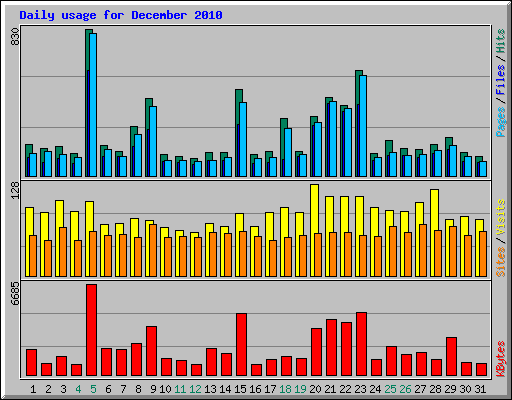This screenshot has width=512, height=400.
Task: Select the red KBytes bar for day 15
Action: pyautogui.click(x=242, y=345)
